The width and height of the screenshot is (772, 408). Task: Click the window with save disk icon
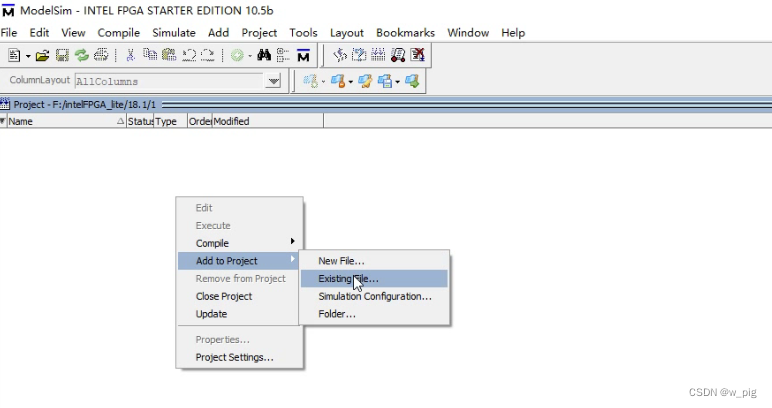click(x=385, y=81)
